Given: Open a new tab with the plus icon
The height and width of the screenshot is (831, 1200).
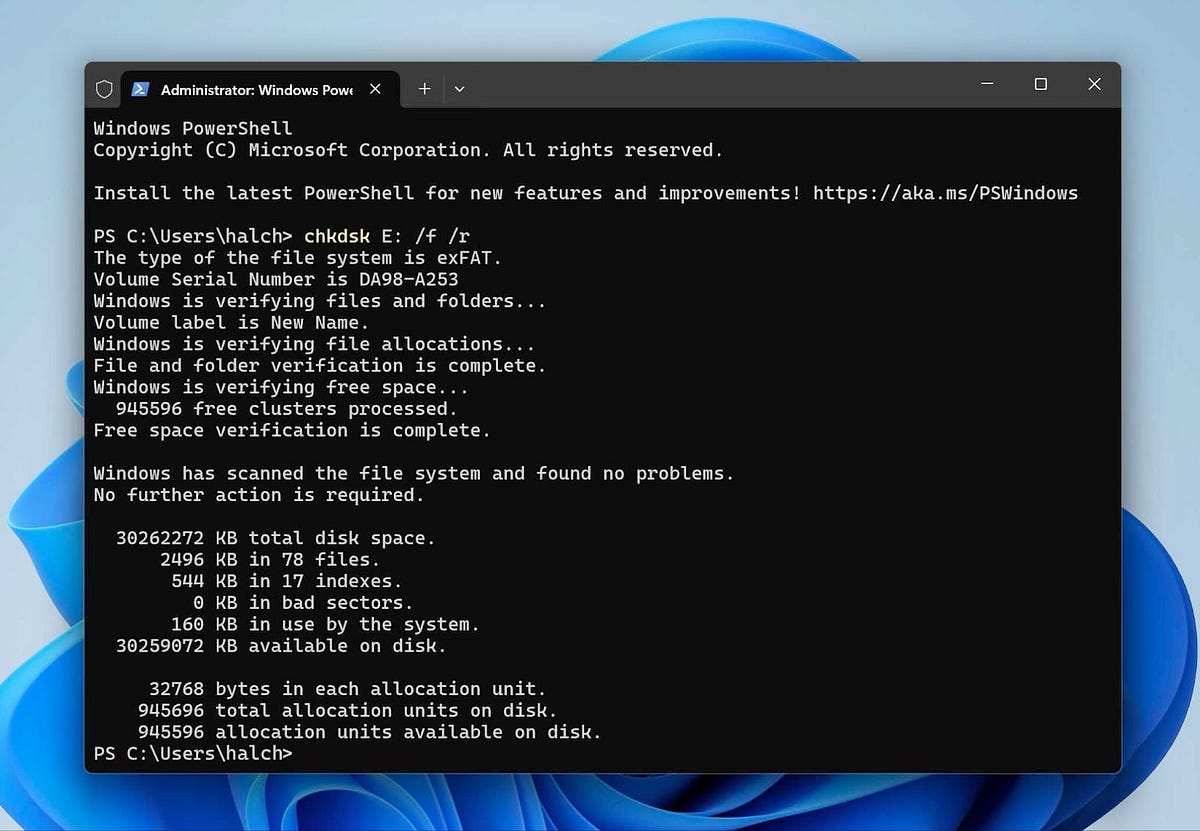Looking at the screenshot, I should point(423,88).
